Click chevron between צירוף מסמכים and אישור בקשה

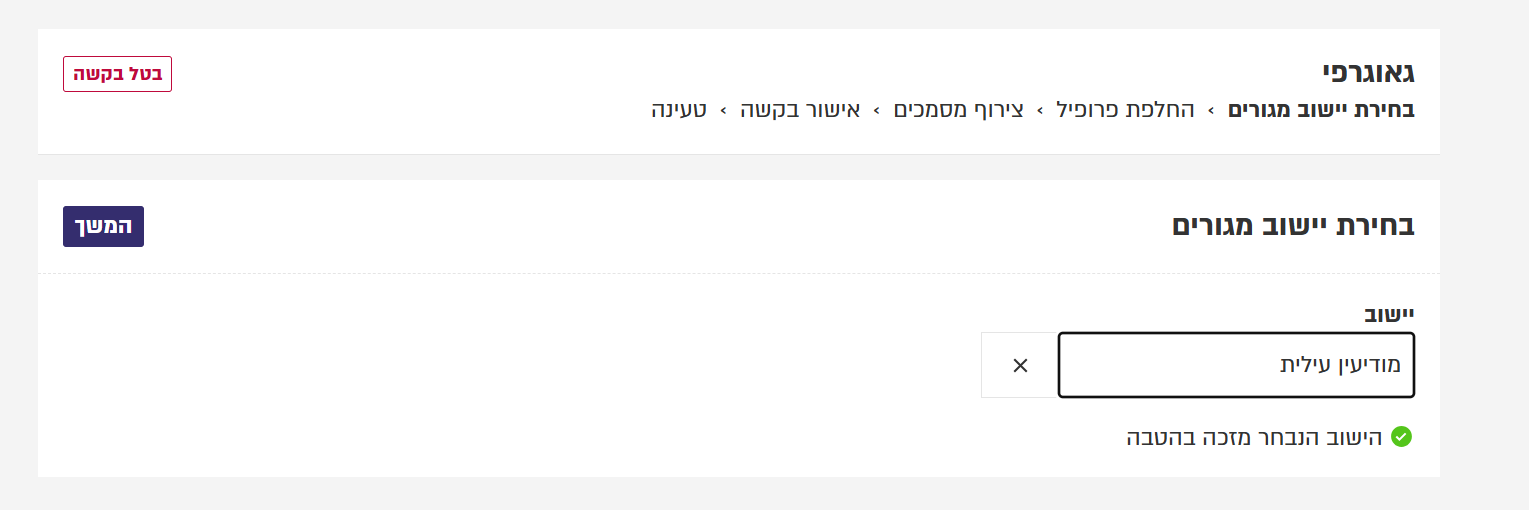(x=877, y=110)
